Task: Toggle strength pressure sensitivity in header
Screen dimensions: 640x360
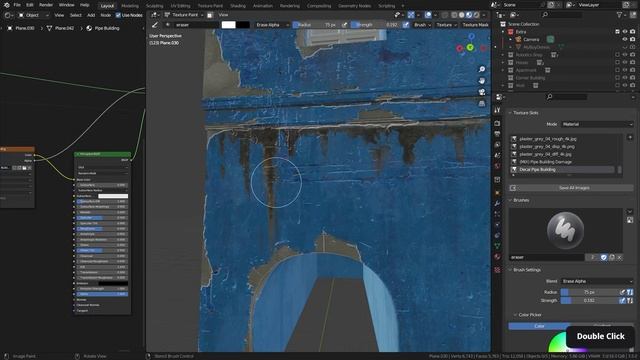Action: [406, 25]
